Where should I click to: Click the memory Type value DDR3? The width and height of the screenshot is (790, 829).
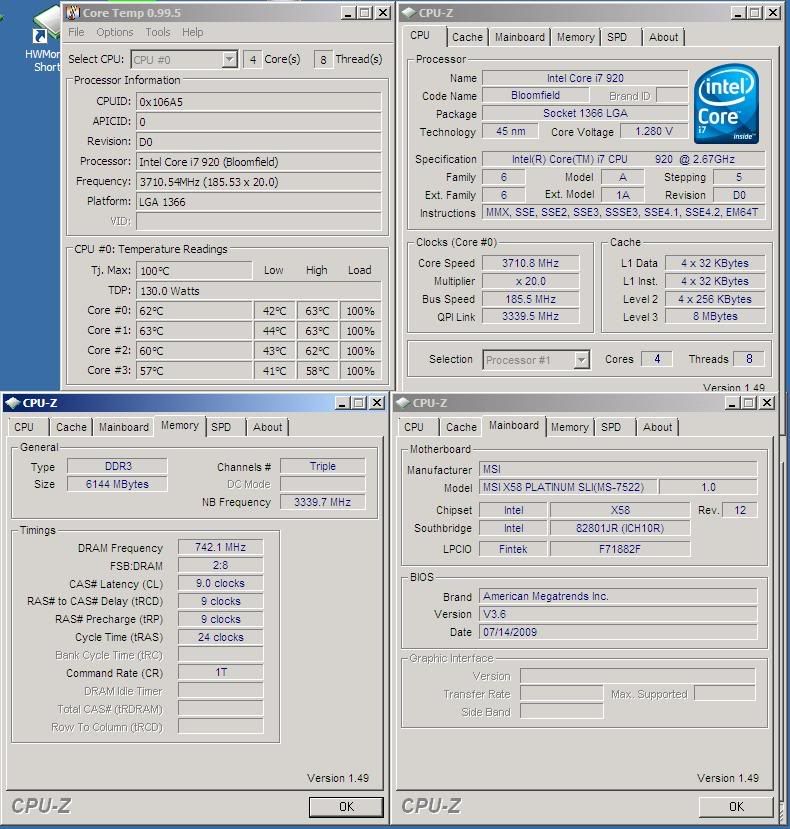point(117,466)
